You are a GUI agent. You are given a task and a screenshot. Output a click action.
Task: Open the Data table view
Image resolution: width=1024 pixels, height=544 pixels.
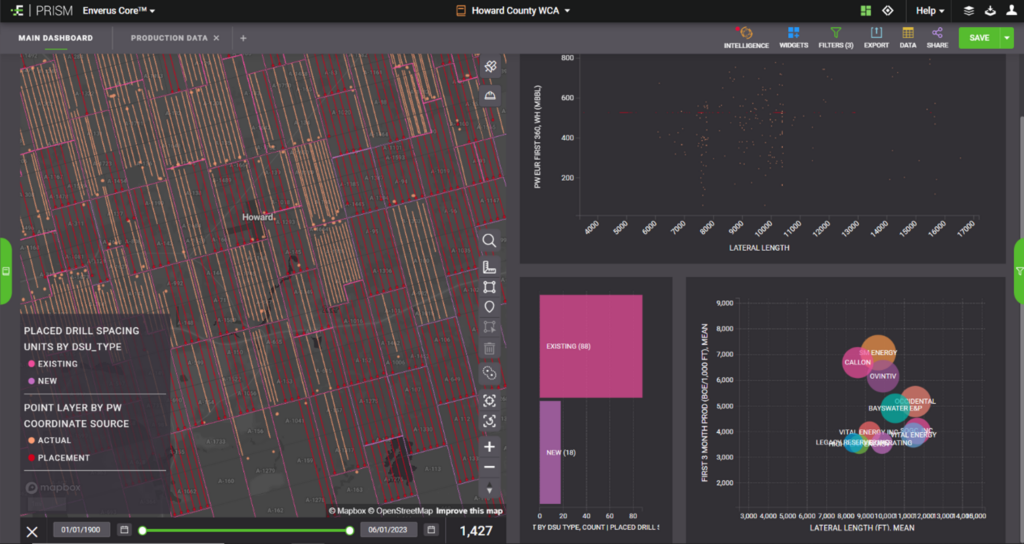click(x=908, y=35)
